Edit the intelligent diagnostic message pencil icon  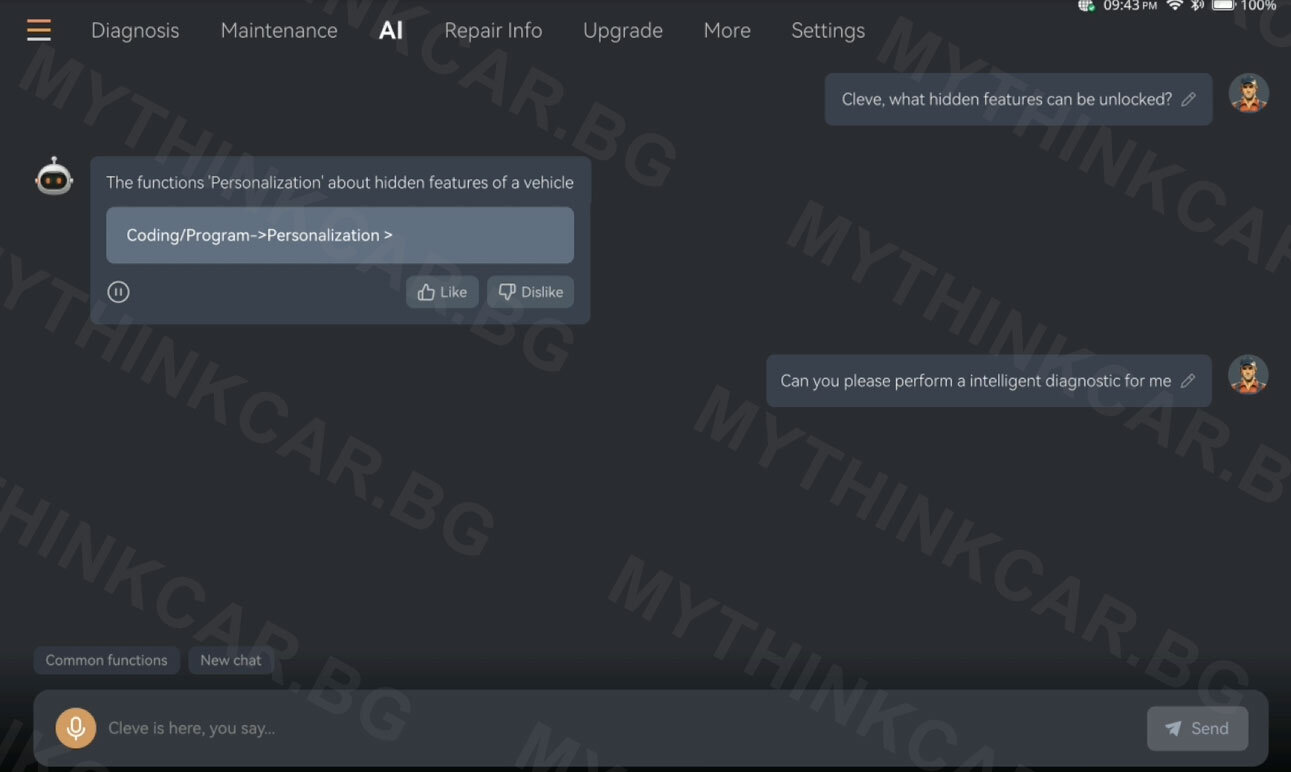pyautogui.click(x=1188, y=380)
